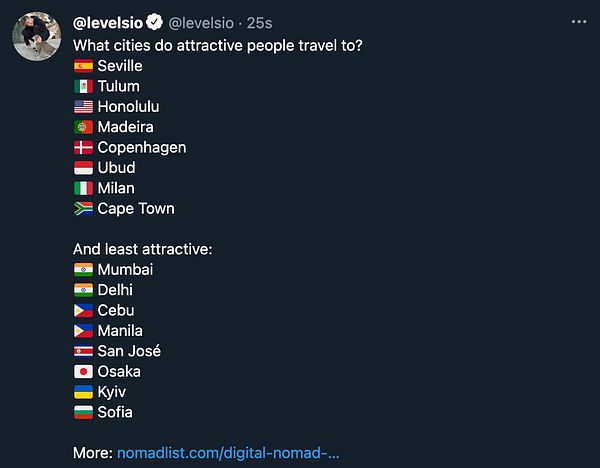Click the Mexico flag beside Tulum

(83, 86)
